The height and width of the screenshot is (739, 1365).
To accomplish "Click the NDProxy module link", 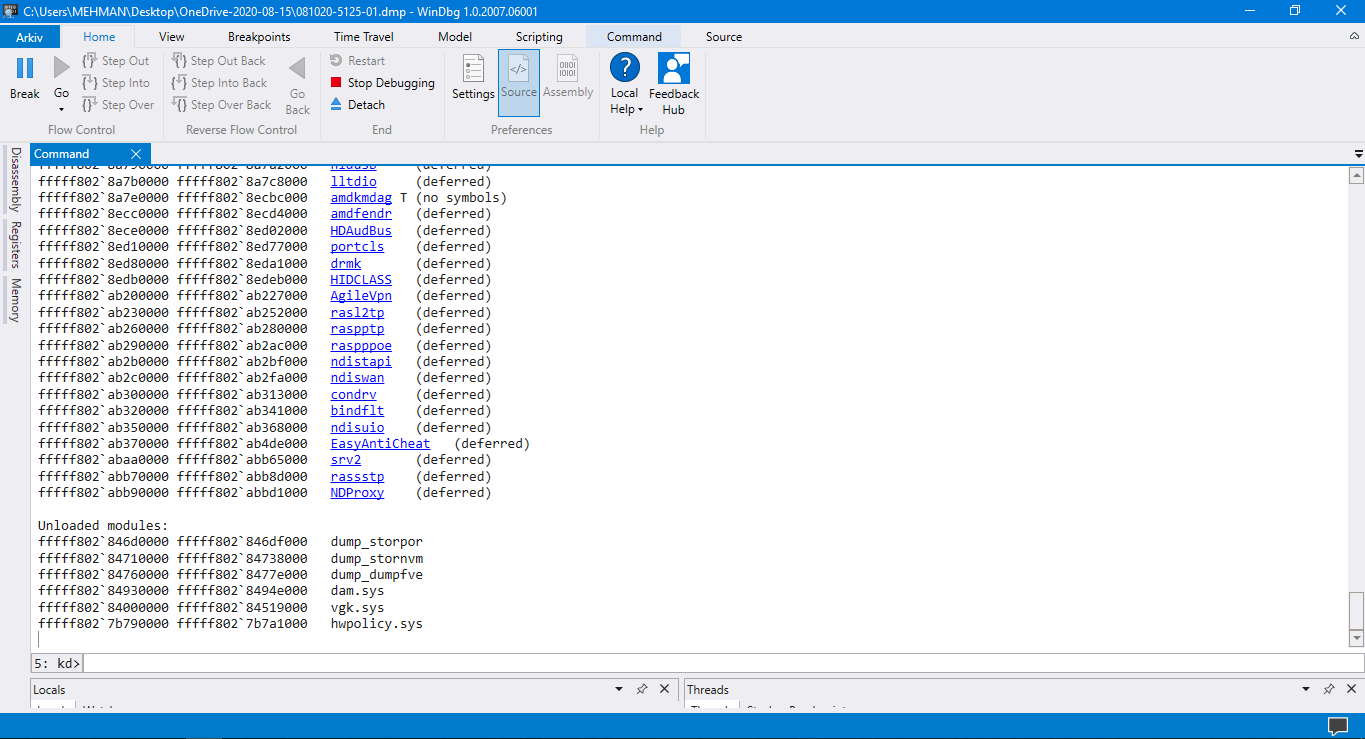I will tap(357, 493).
